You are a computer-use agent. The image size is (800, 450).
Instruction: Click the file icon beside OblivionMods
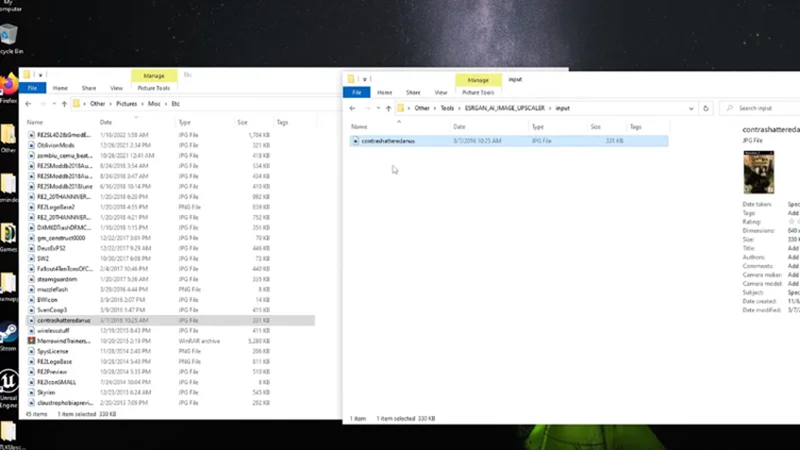click(32, 145)
